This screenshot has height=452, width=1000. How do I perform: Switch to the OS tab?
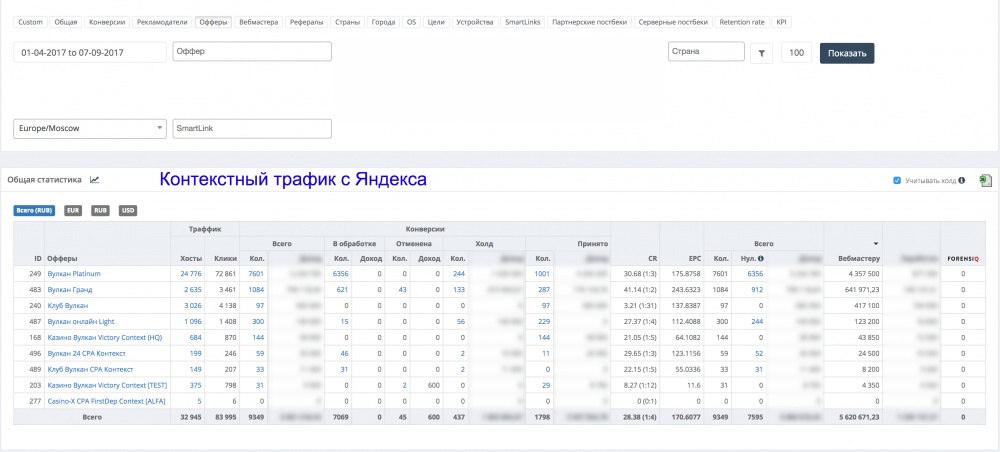pyautogui.click(x=411, y=22)
